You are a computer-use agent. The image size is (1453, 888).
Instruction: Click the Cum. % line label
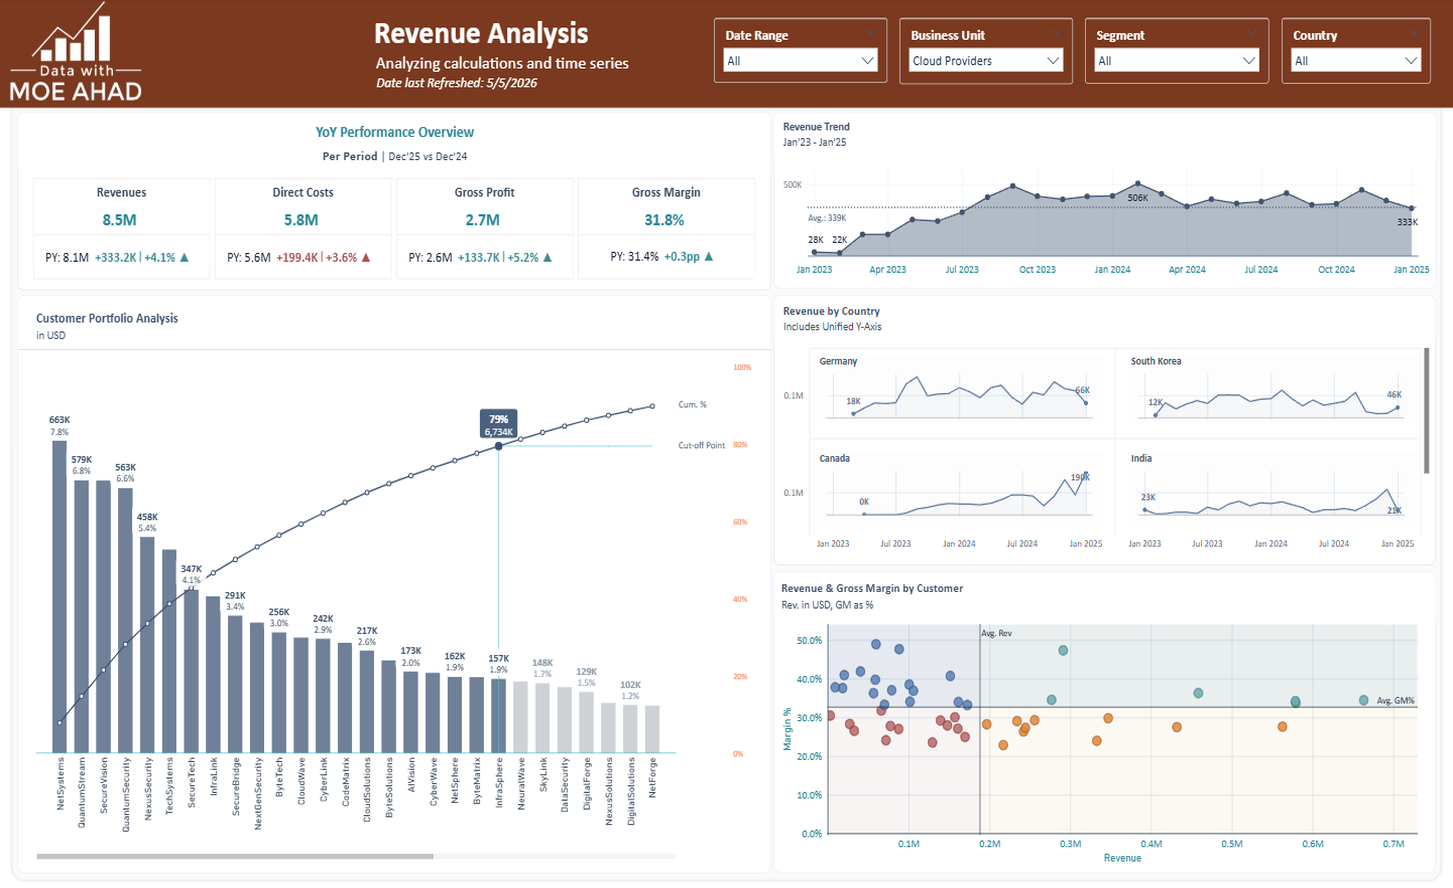[692, 405]
